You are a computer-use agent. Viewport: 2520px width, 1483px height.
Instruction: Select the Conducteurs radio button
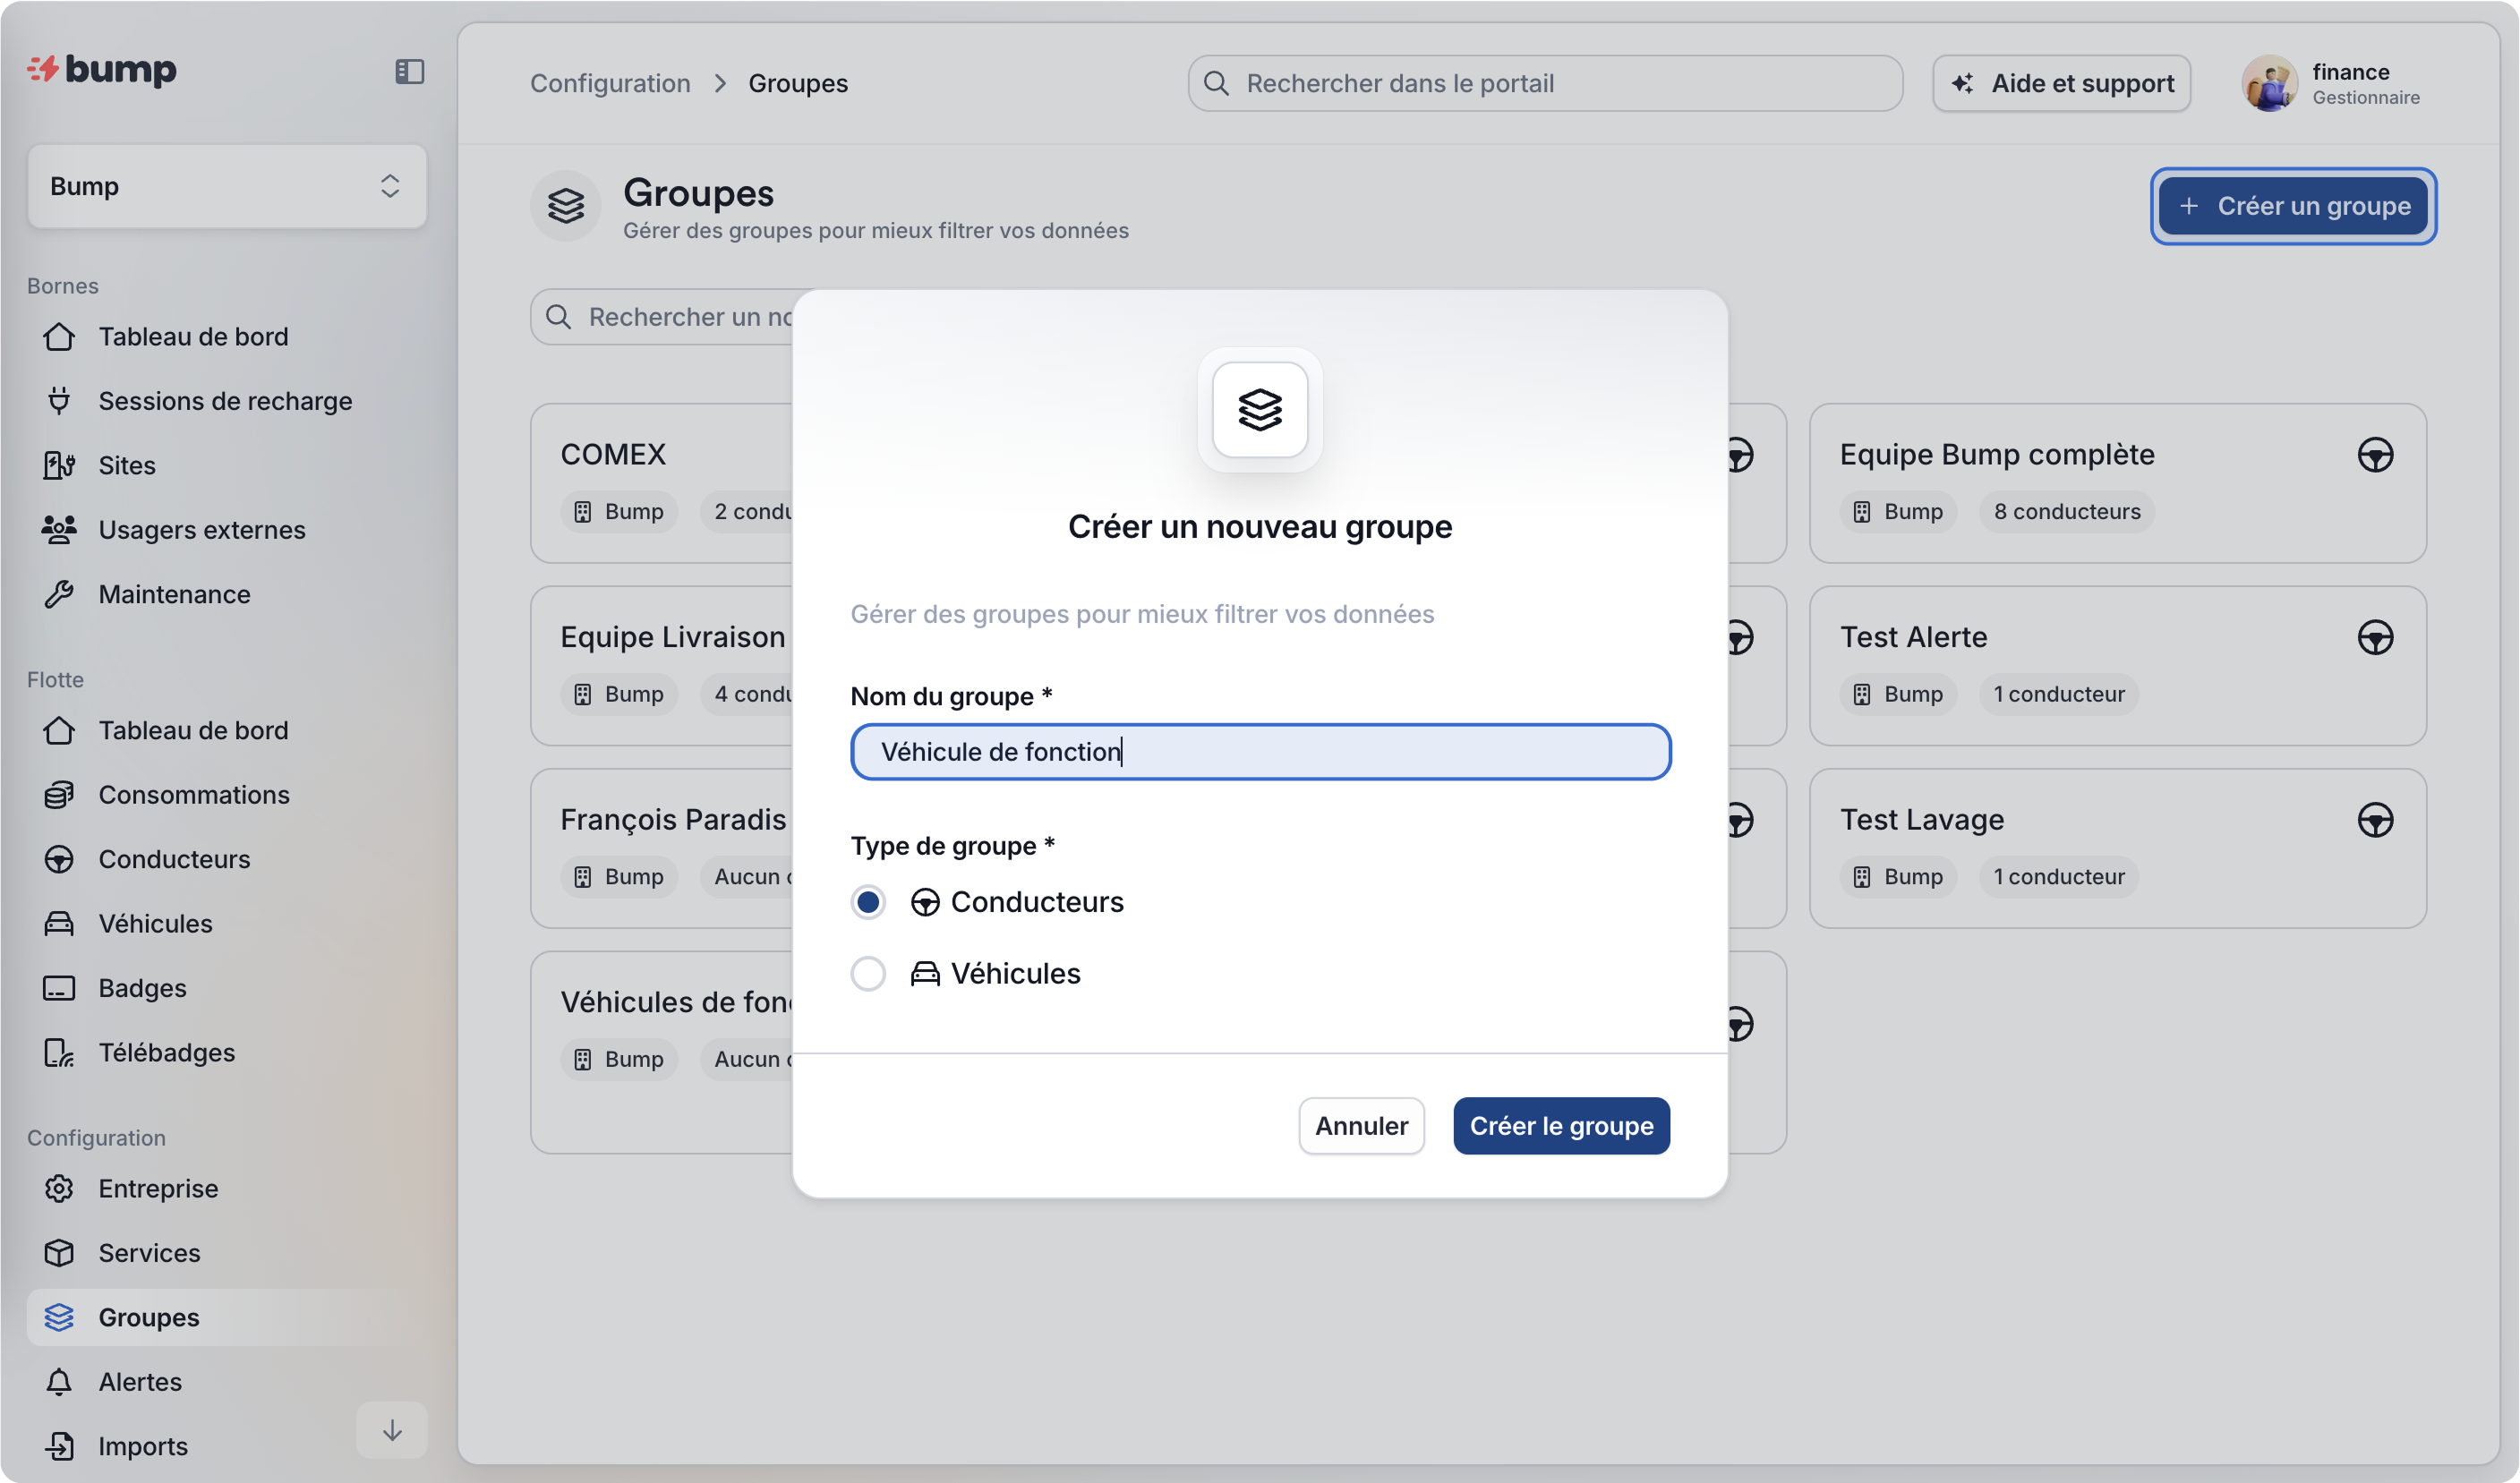point(867,902)
